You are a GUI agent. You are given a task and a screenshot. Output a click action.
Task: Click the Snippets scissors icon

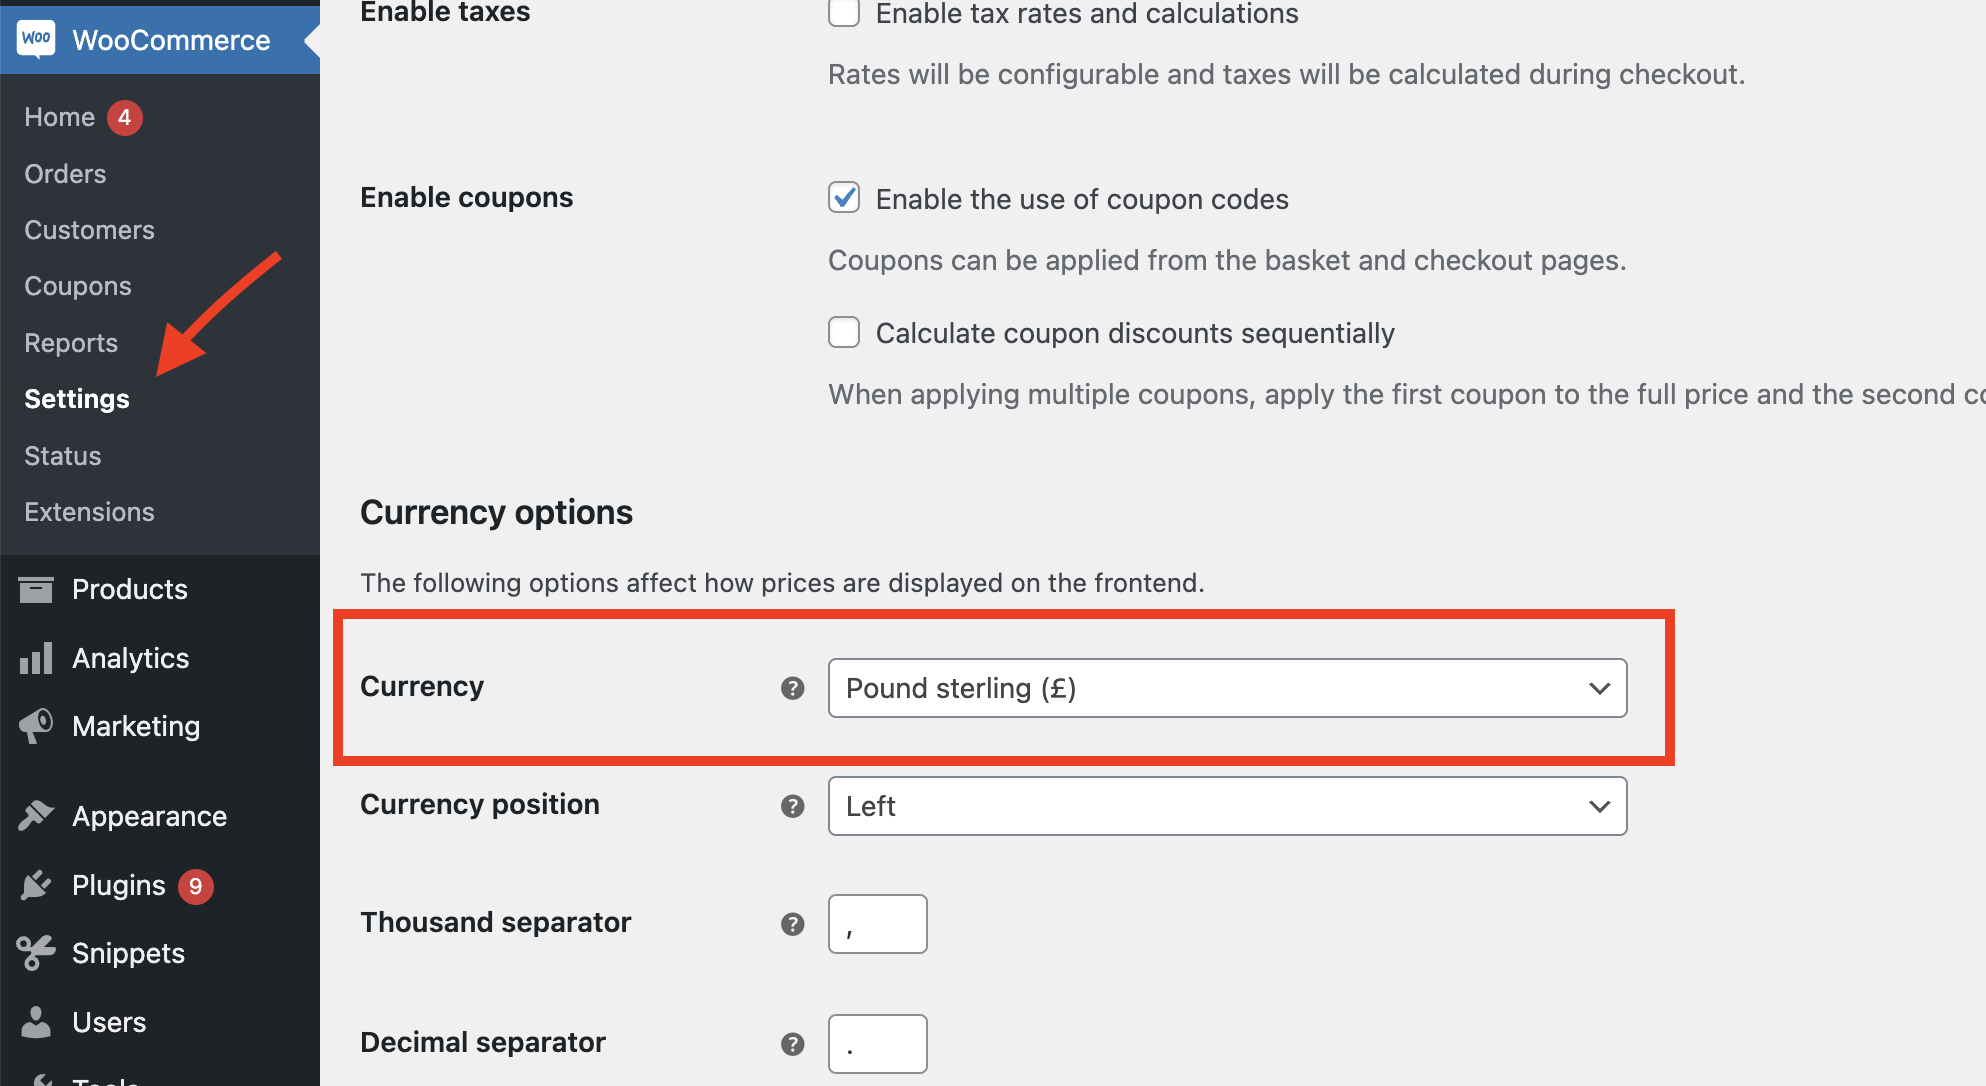tap(36, 953)
